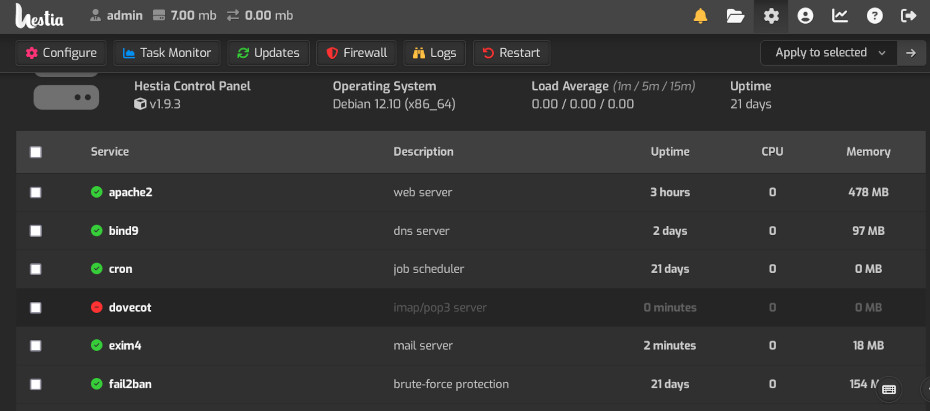930x411 pixels.
Task: Click the Hestia logo
Action: (x=39, y=15)
